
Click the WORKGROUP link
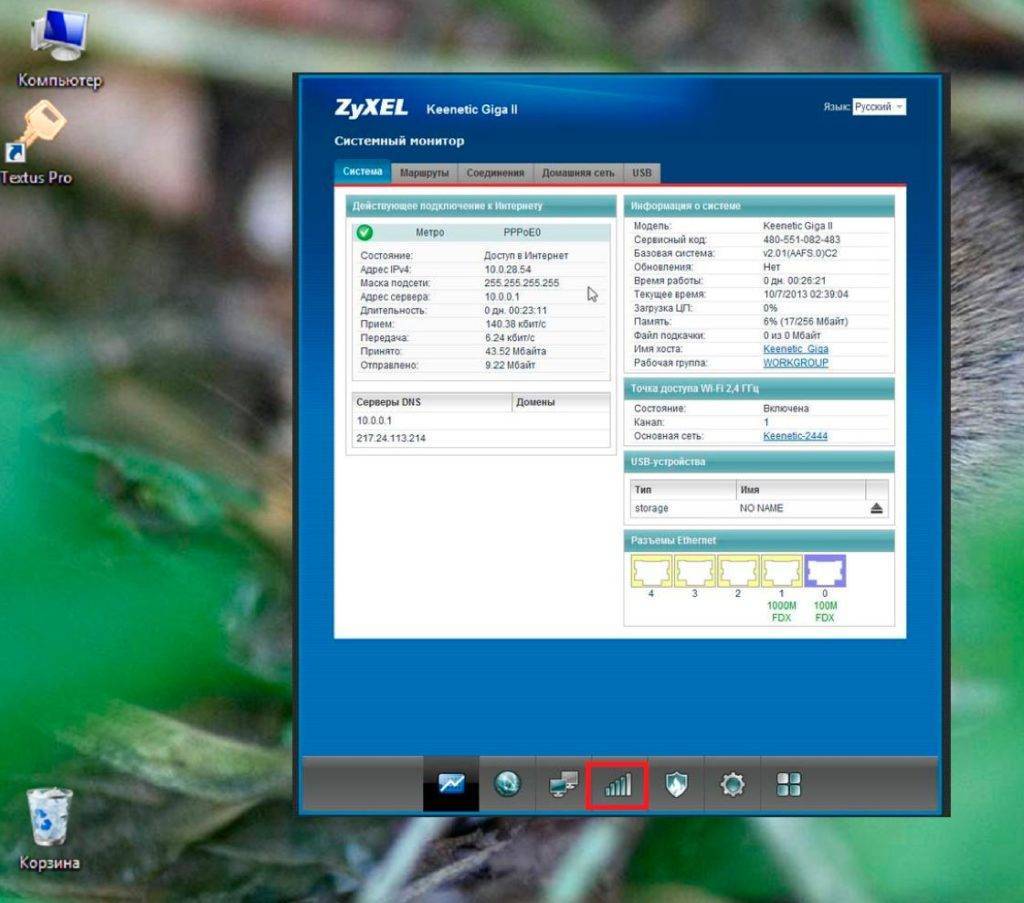795,363
